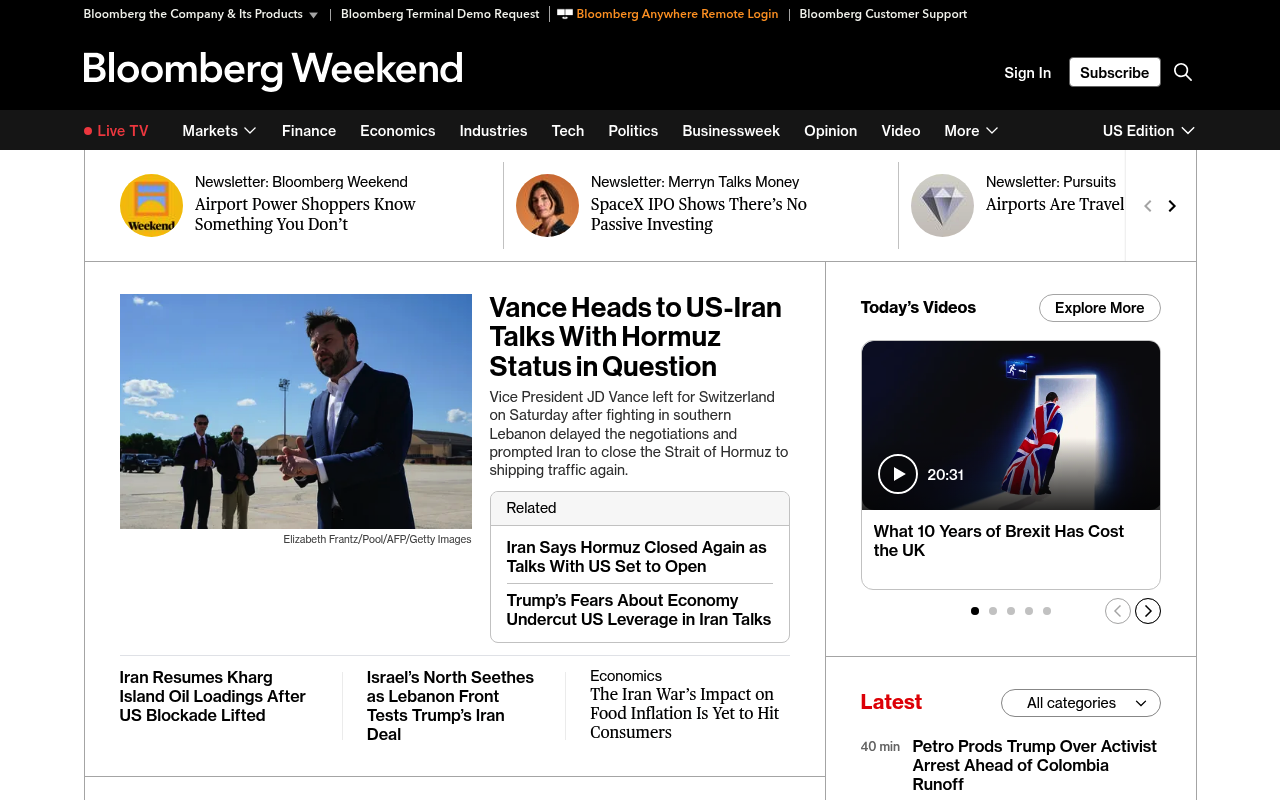The image size is (1280, 800).
Task: Open Vance Heads to US-Iran Talks headline
Action: (636, 336)
